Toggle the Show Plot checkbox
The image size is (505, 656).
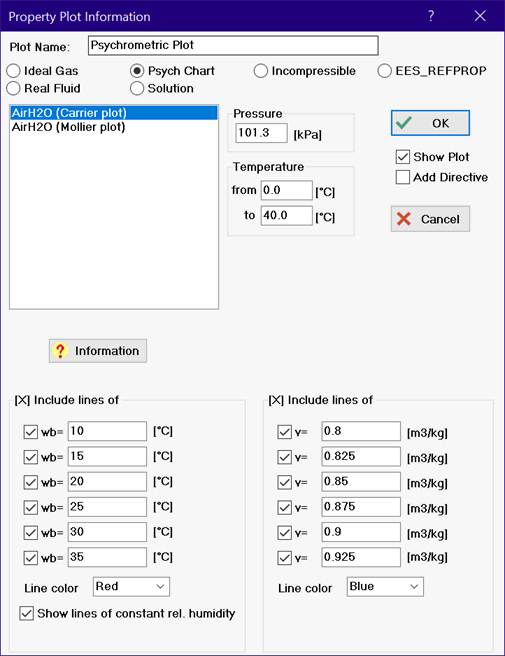pos(402,157)
